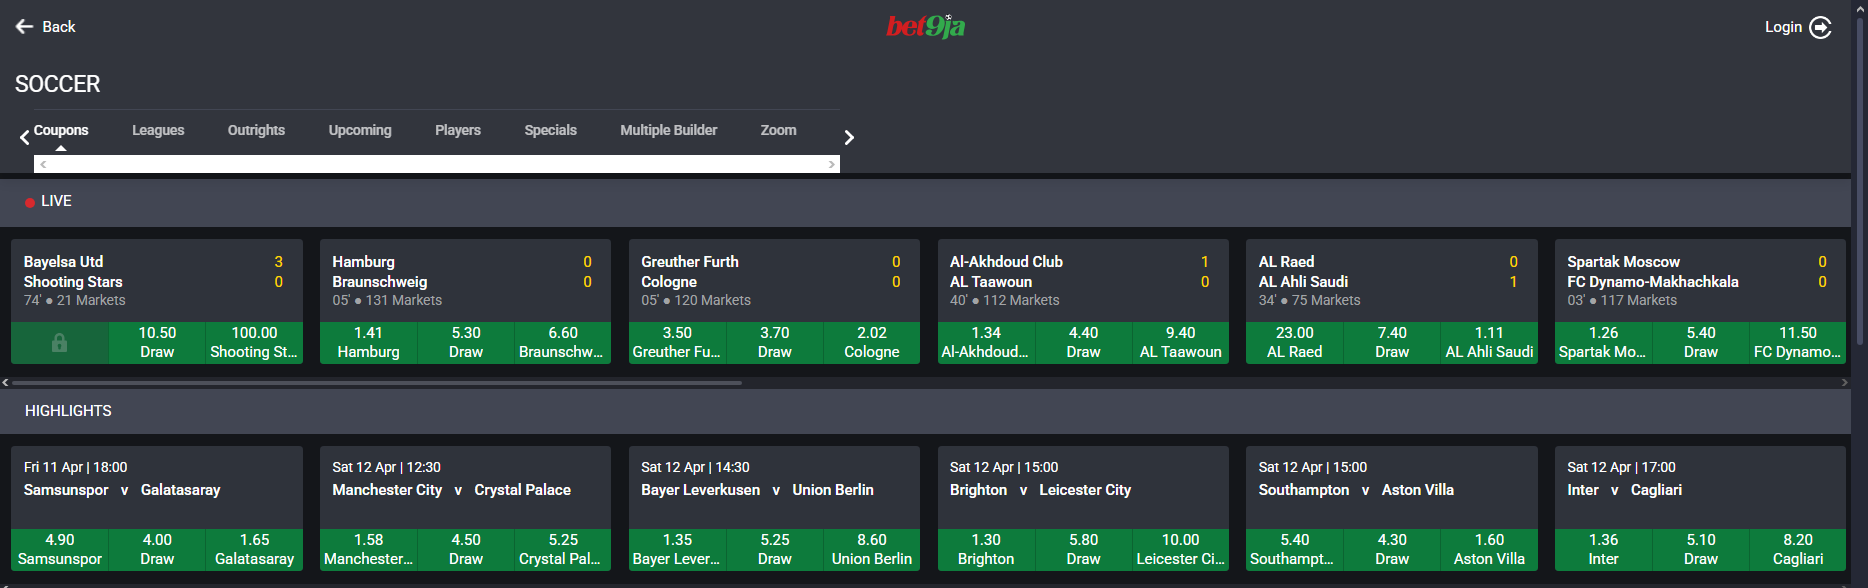
Task: Open the Southampton v Aston Villa fixture
Action: 1392,488
